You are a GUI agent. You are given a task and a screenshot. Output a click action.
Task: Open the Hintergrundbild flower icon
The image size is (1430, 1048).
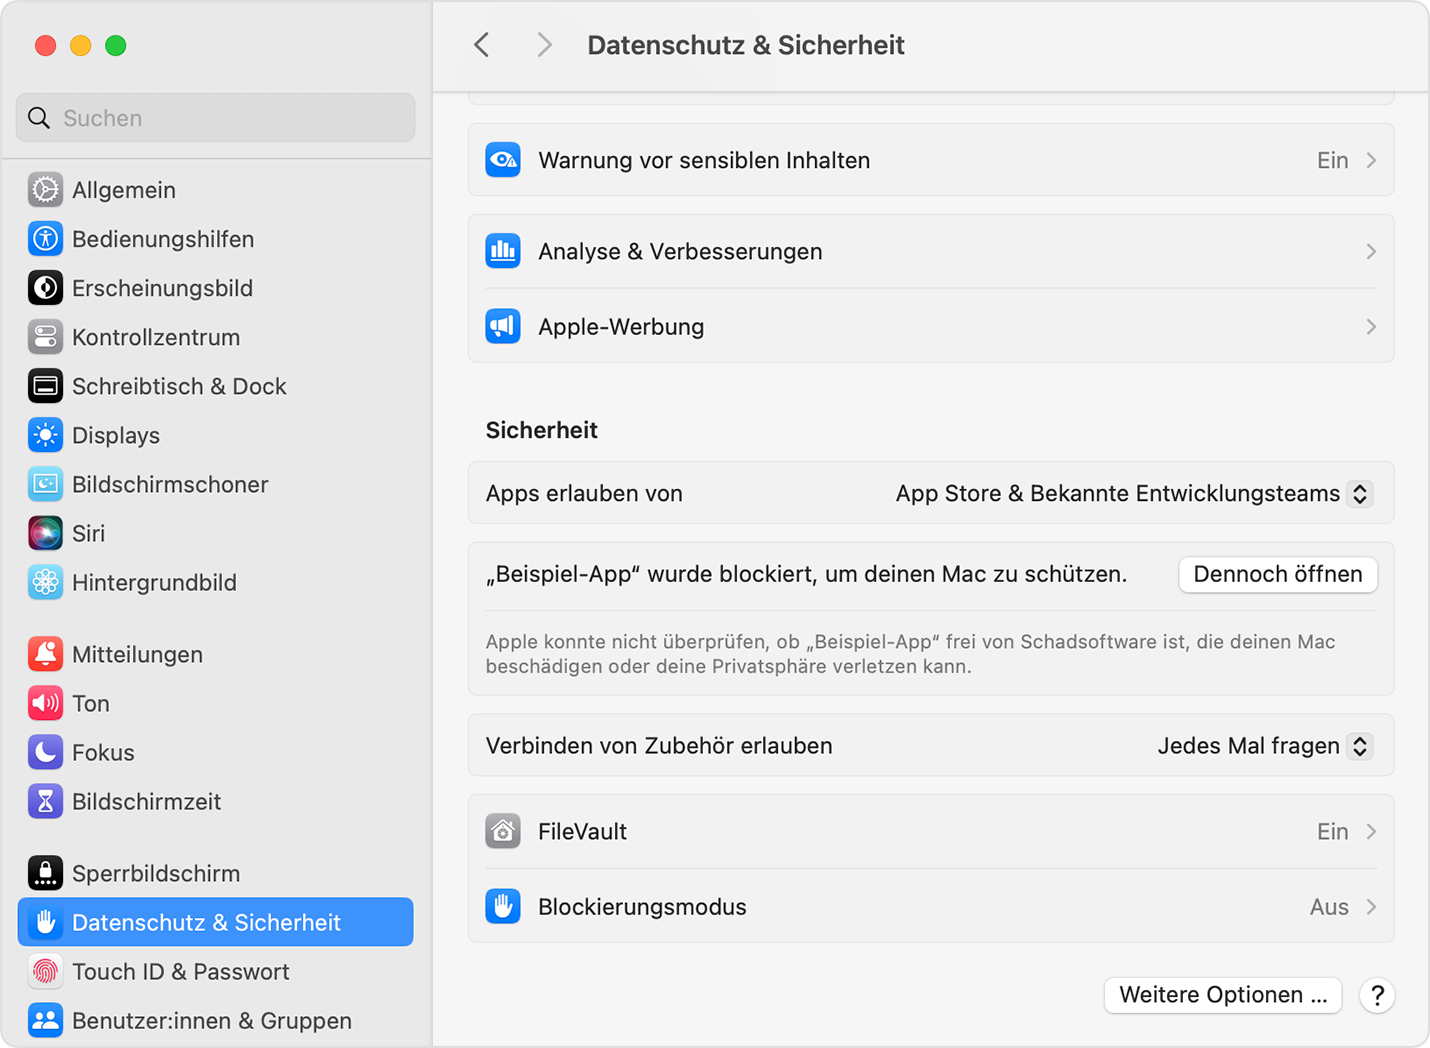click(x=45, y=582)
